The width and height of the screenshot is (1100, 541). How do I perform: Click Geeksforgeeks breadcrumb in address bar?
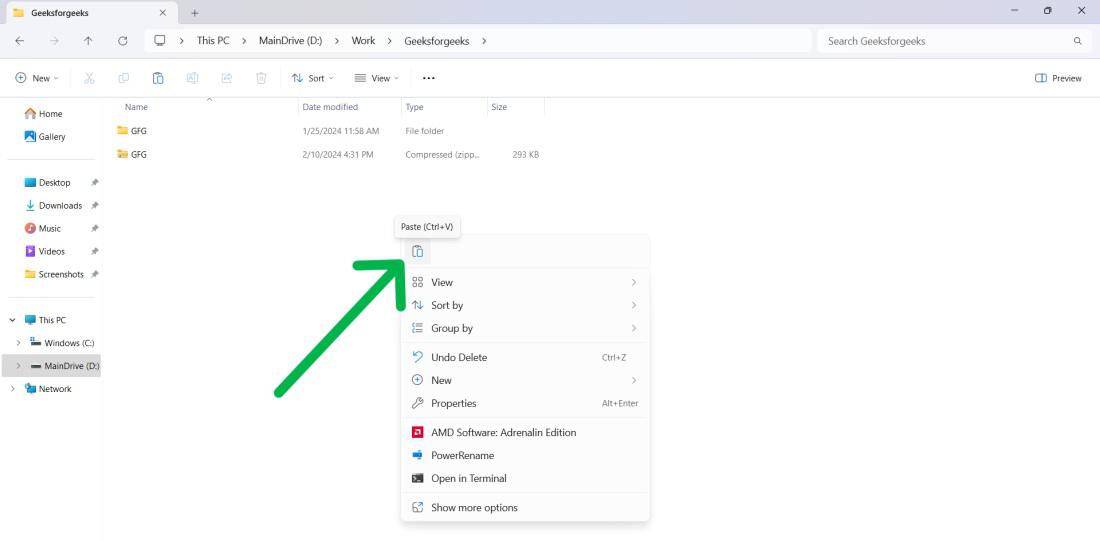point(436,41)
